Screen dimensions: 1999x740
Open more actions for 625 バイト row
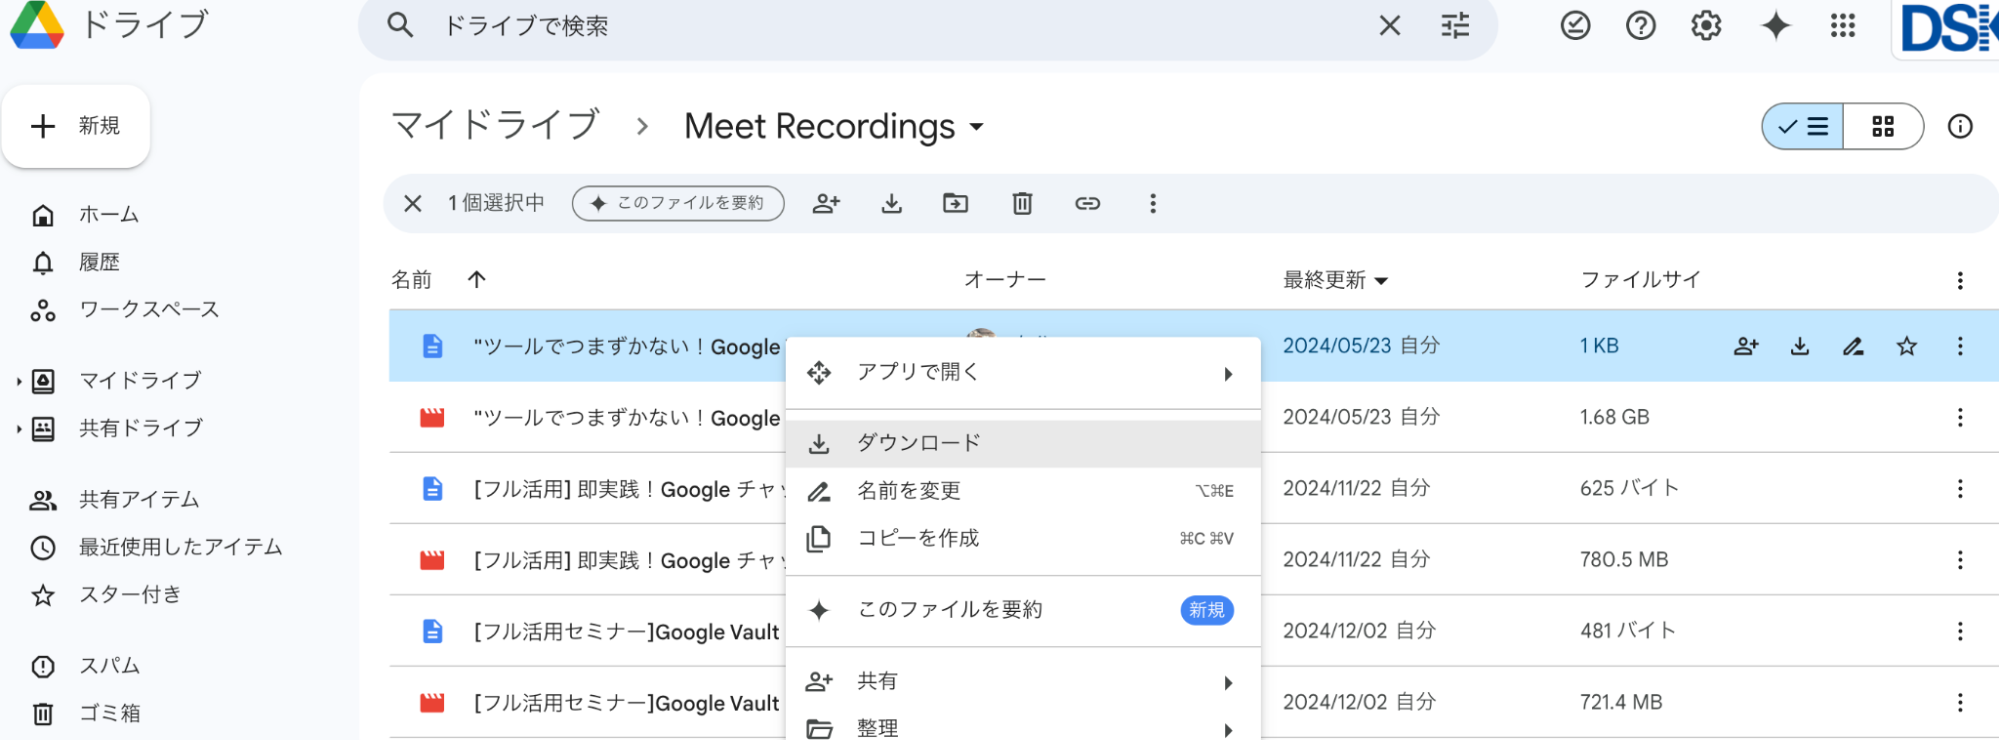point(1960,489)
